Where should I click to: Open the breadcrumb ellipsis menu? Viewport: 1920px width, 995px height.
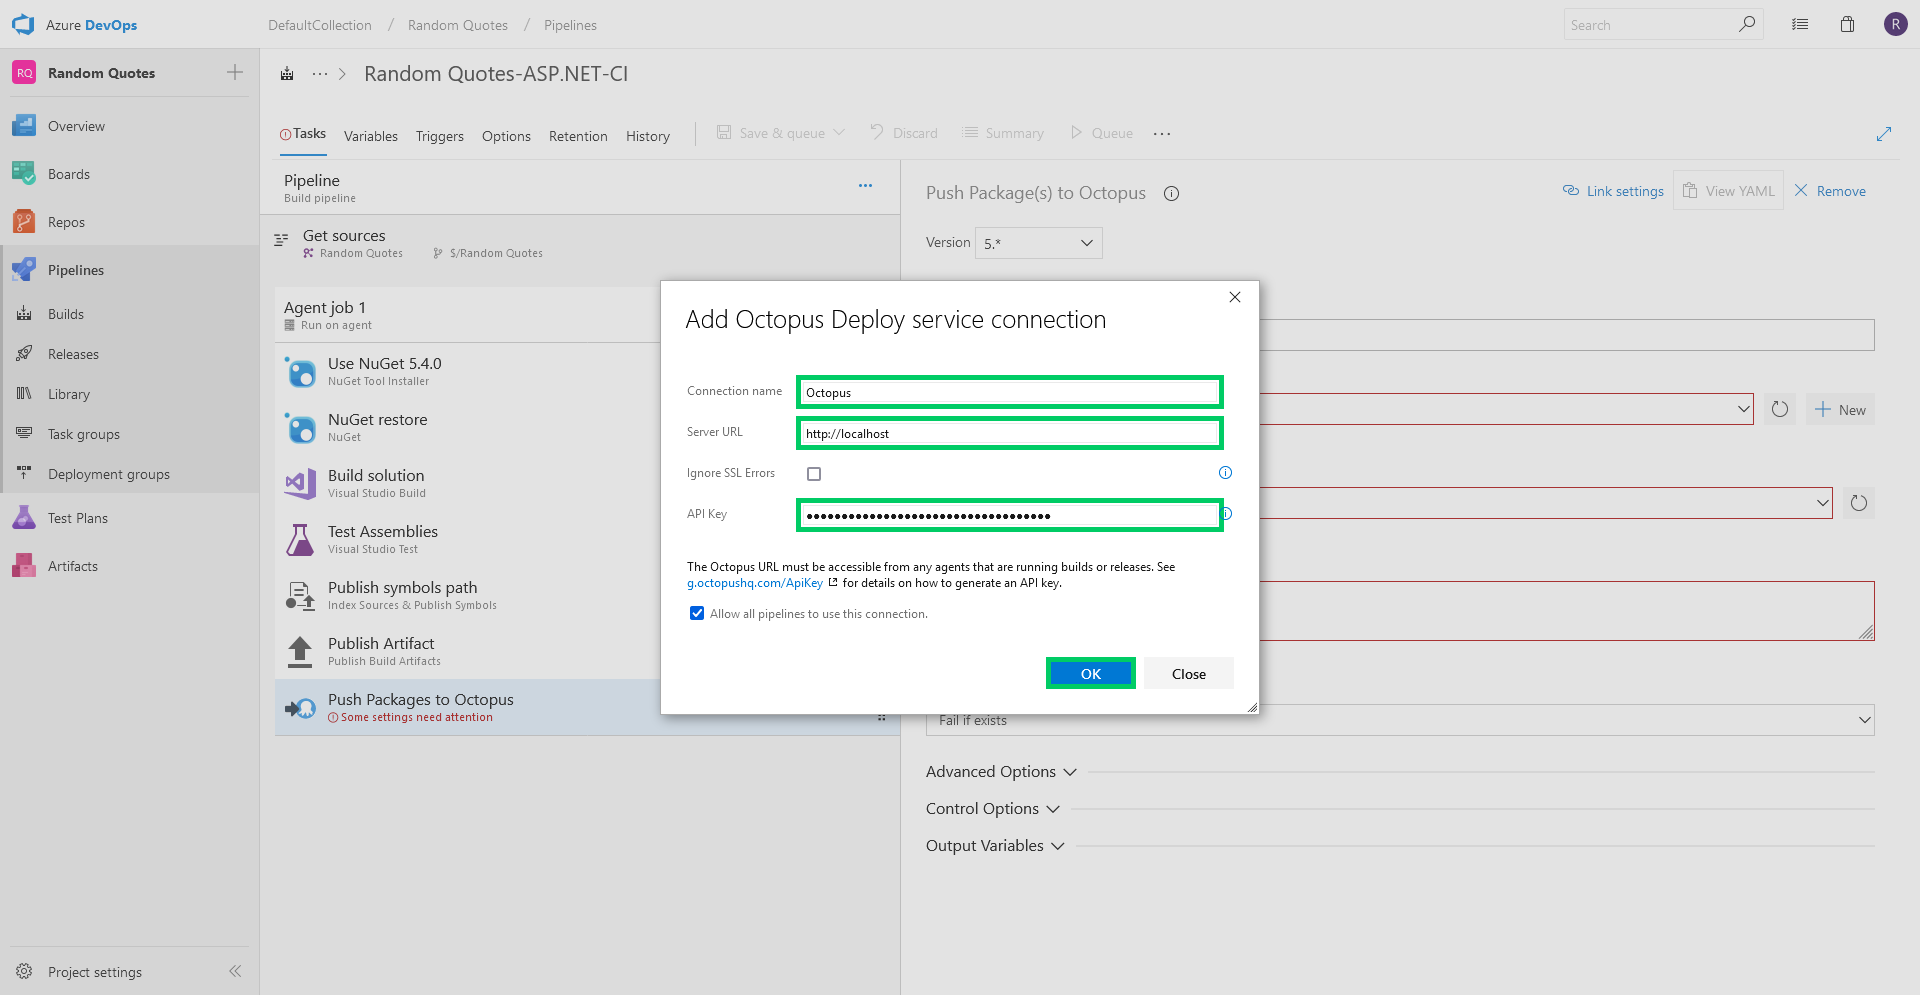pyautogui.click(x=320, y=74)
